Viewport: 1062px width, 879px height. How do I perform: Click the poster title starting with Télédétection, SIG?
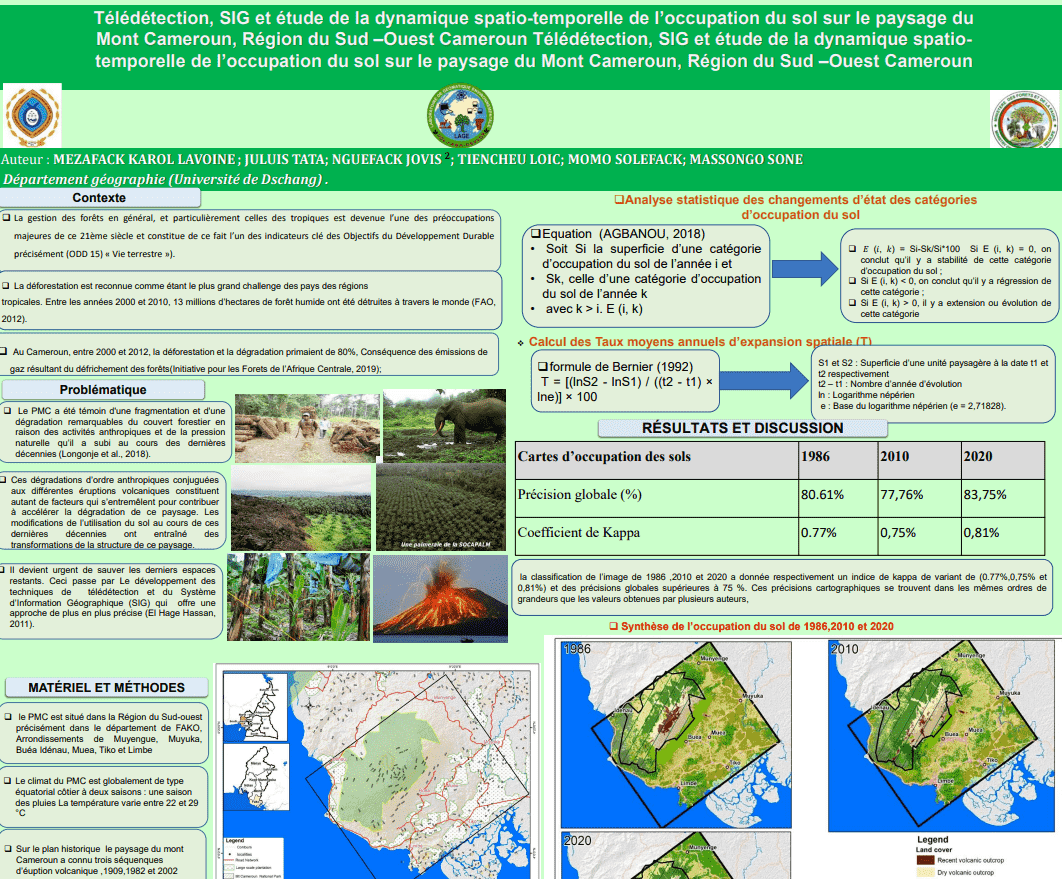534,39
